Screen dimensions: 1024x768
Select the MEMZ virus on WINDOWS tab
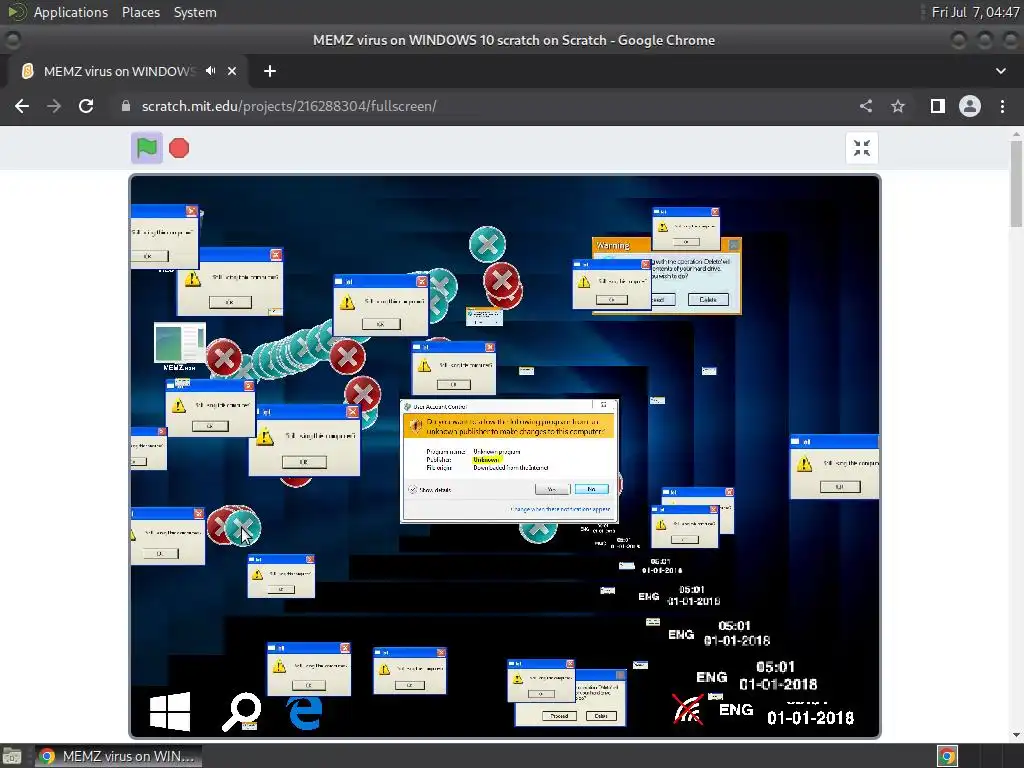tap(120, 71)
